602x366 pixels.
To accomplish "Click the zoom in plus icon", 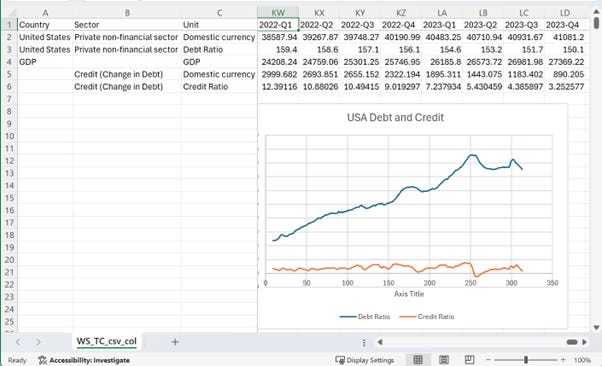I will tap(563, 360).
